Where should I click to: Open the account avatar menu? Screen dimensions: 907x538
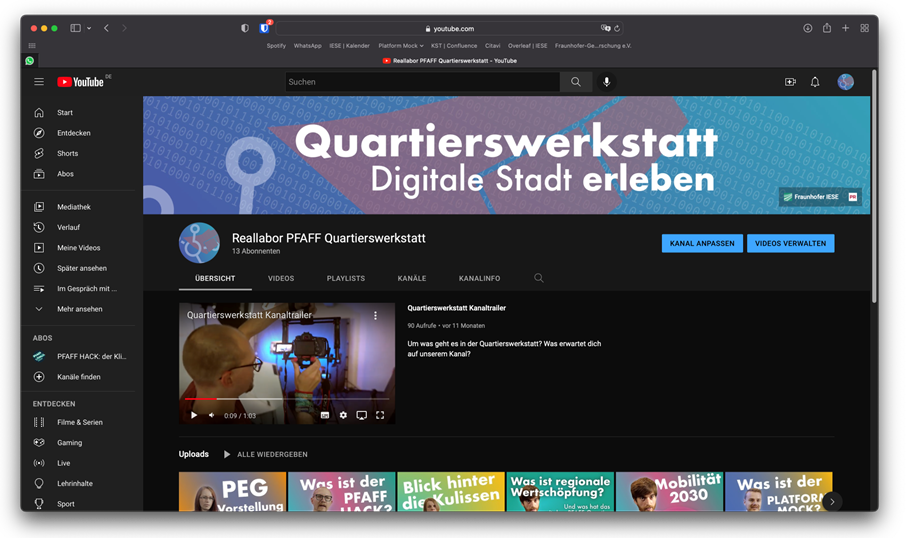coord(845,82)
